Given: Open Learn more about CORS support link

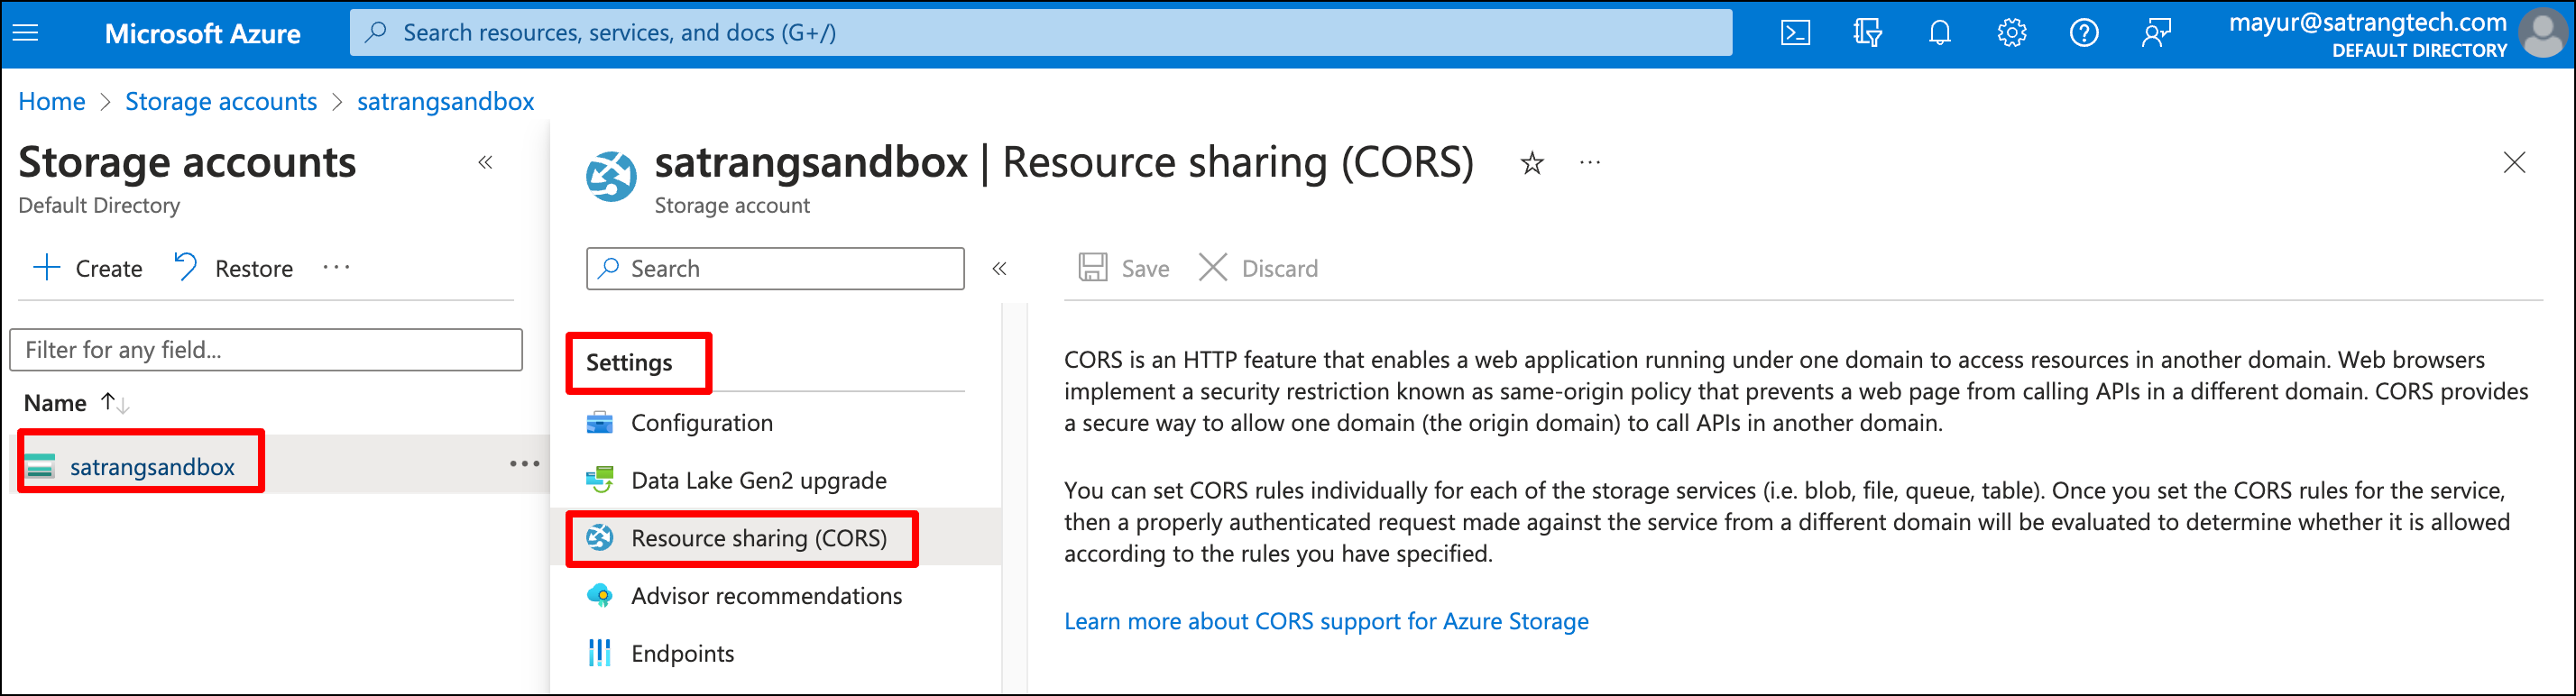Looking at the screenshot, I should click(x=1326, y=622).
